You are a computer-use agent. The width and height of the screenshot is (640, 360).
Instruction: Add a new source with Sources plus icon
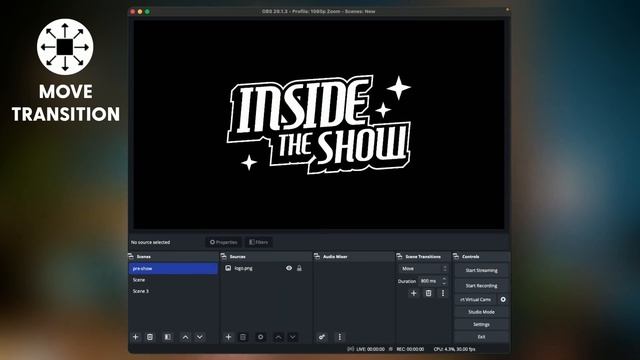[x=229, y=337]
